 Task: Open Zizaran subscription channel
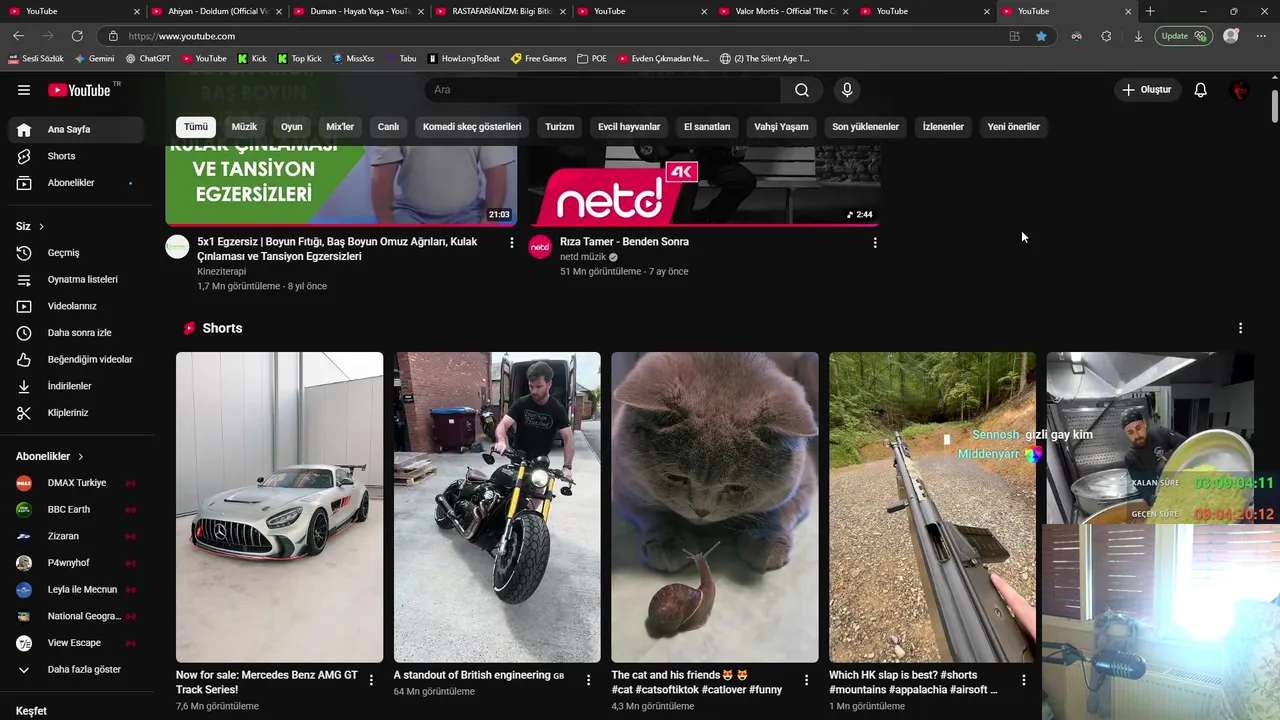(x=76, y=536)
